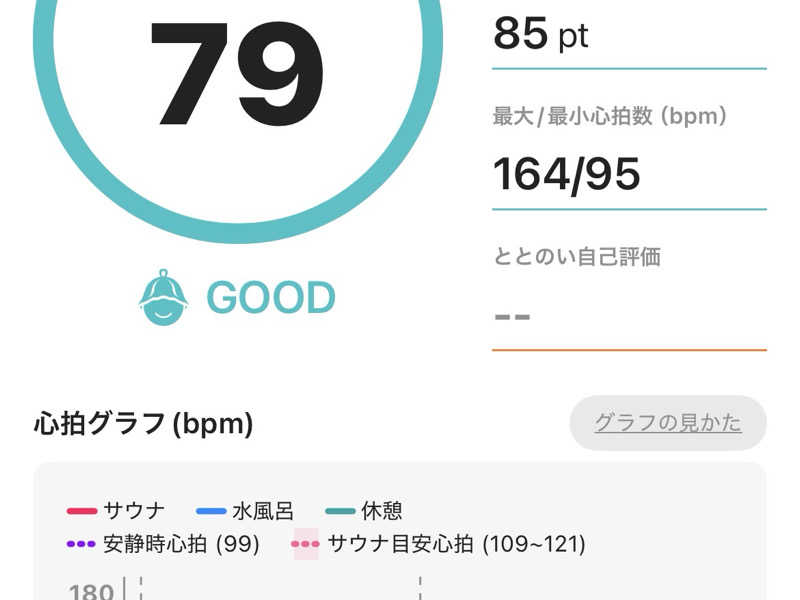Click the red サウナ legend line

(x=81, y=511)
